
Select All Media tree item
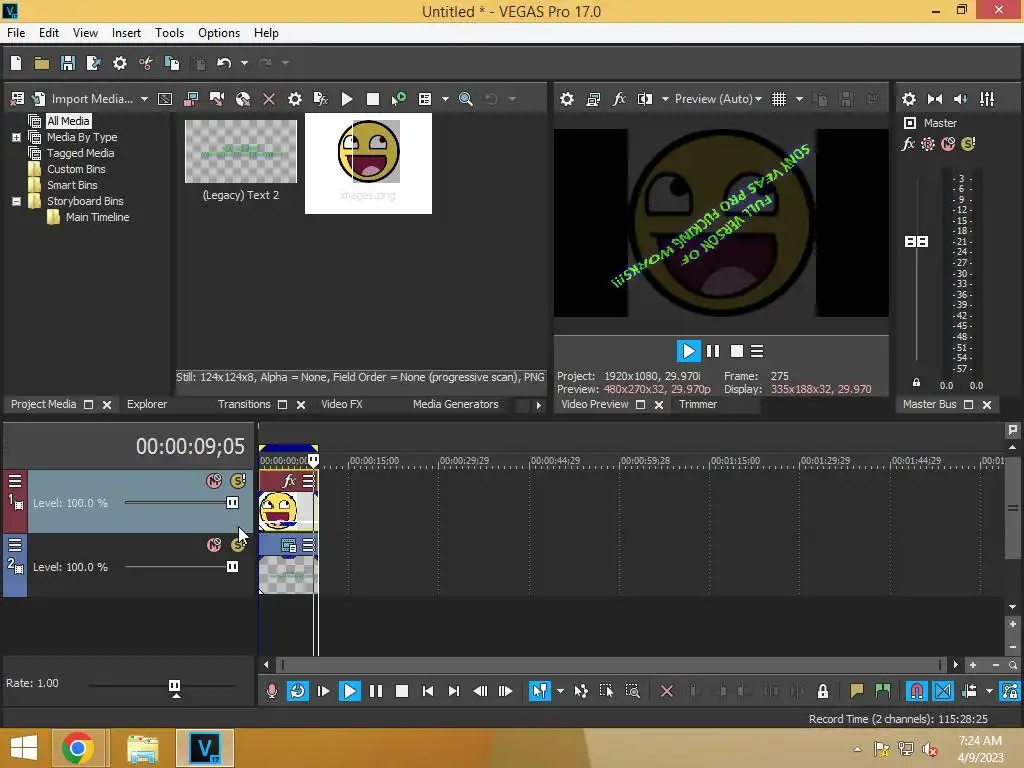coord(68,121)
